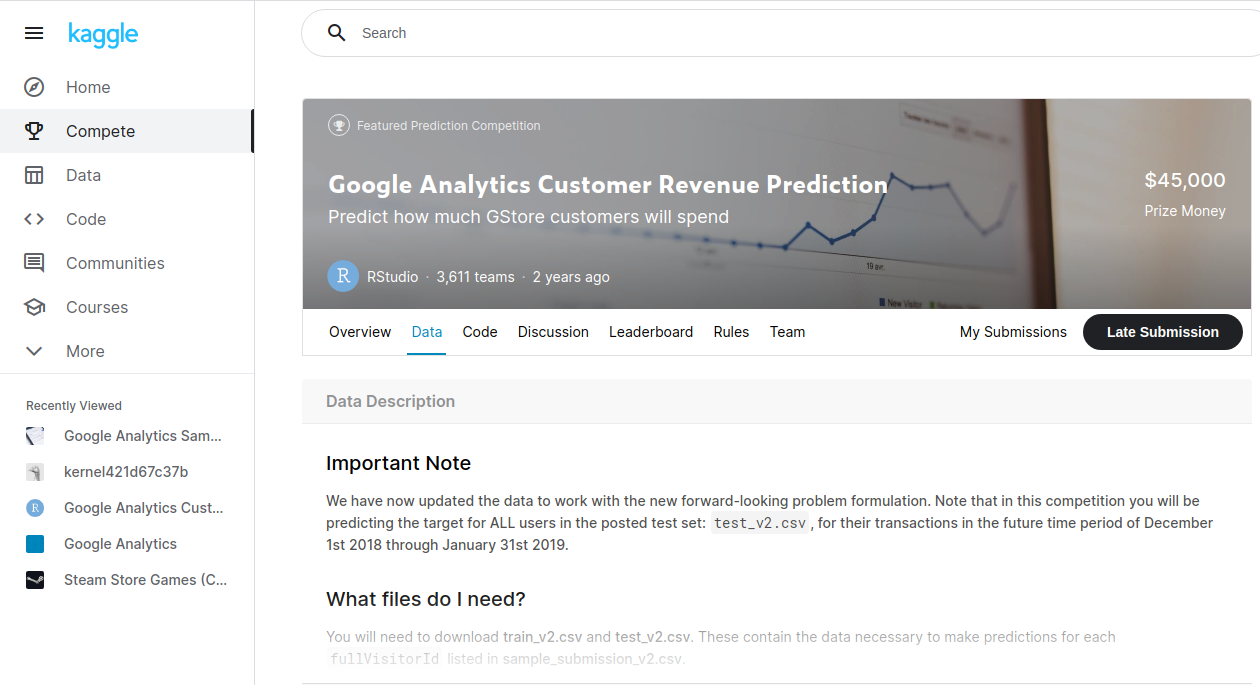Open the Leaderboard tab
This screenshot has width=1260, height=685.
pyautogui.click(x=651, y=332)
